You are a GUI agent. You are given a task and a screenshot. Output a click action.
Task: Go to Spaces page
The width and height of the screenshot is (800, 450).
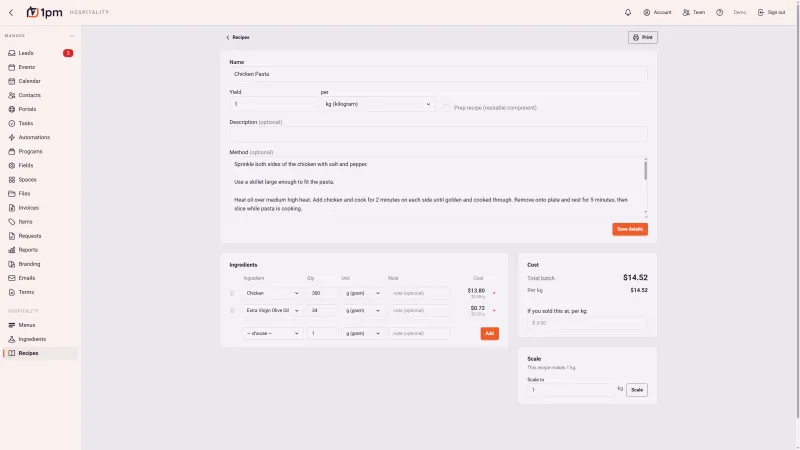tap(40, 180)
